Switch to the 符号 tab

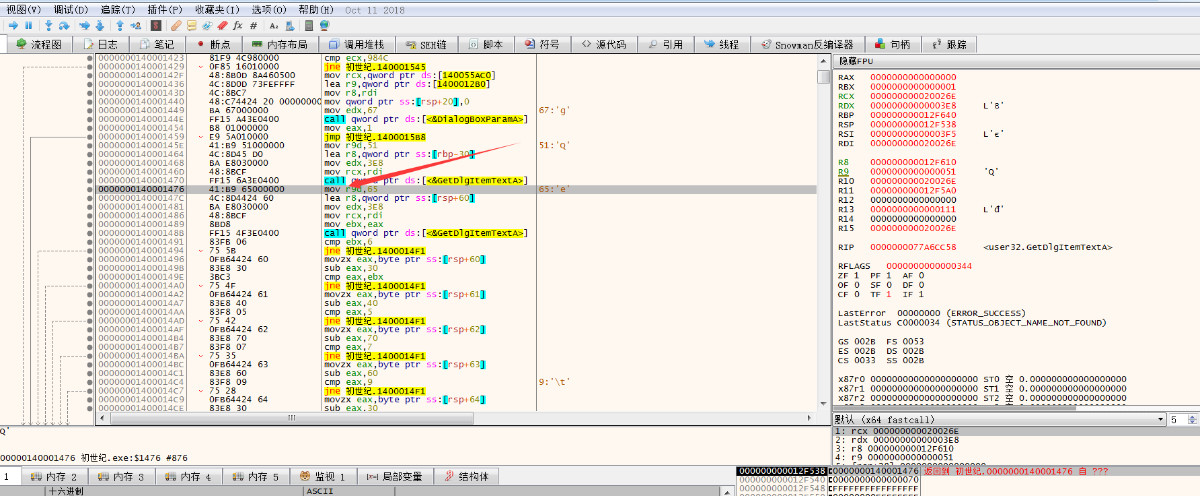pos(541,44)
